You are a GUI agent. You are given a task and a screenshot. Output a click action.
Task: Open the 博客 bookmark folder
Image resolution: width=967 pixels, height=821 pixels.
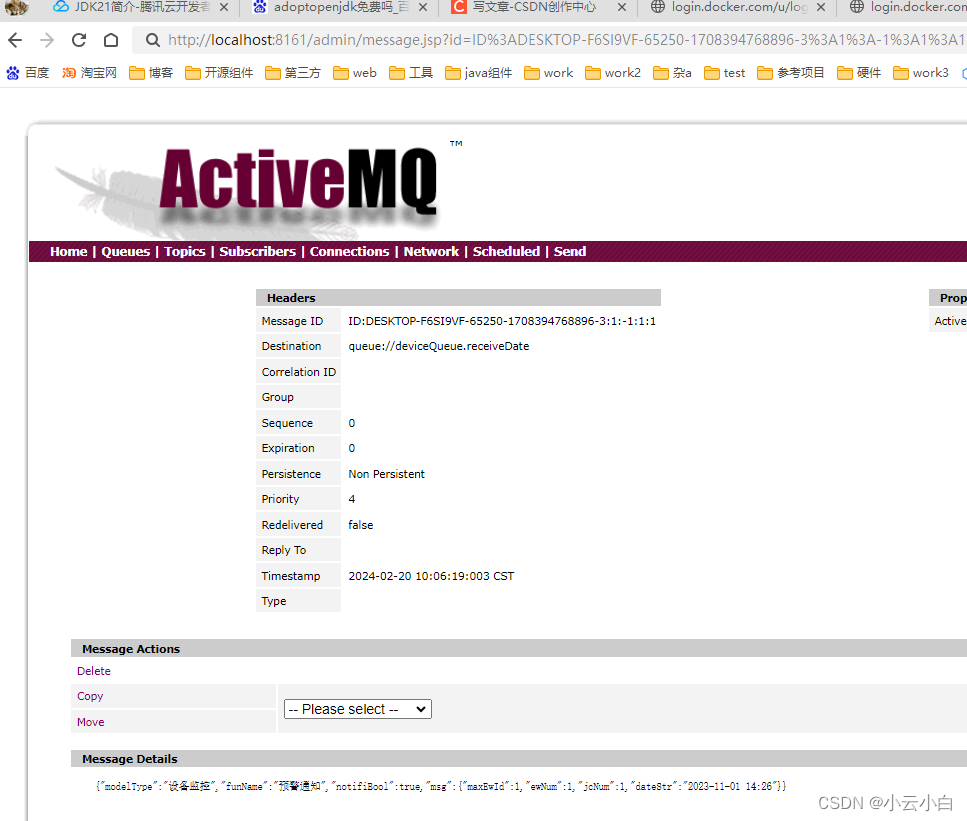coord(151,73)
